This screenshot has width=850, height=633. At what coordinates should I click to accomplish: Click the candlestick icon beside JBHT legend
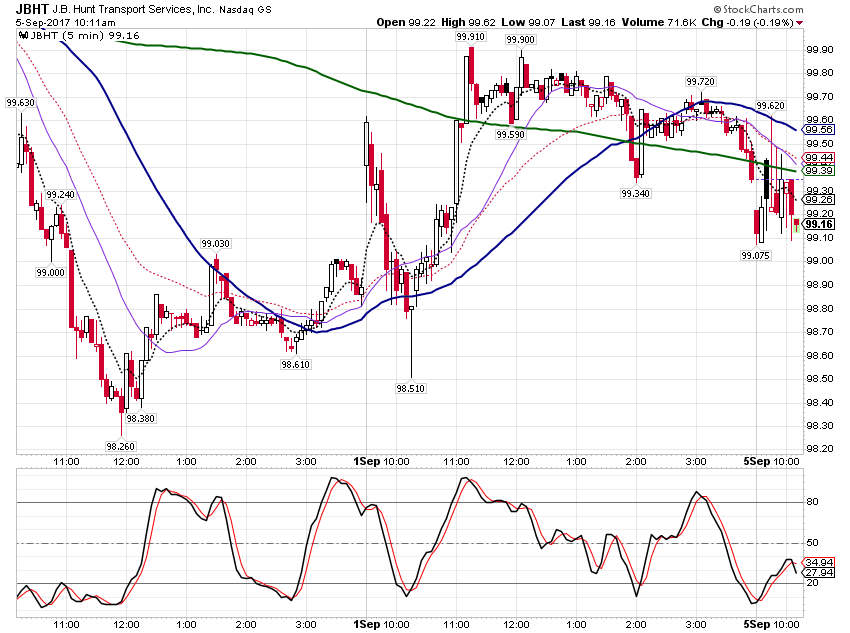tap(23, 36)
